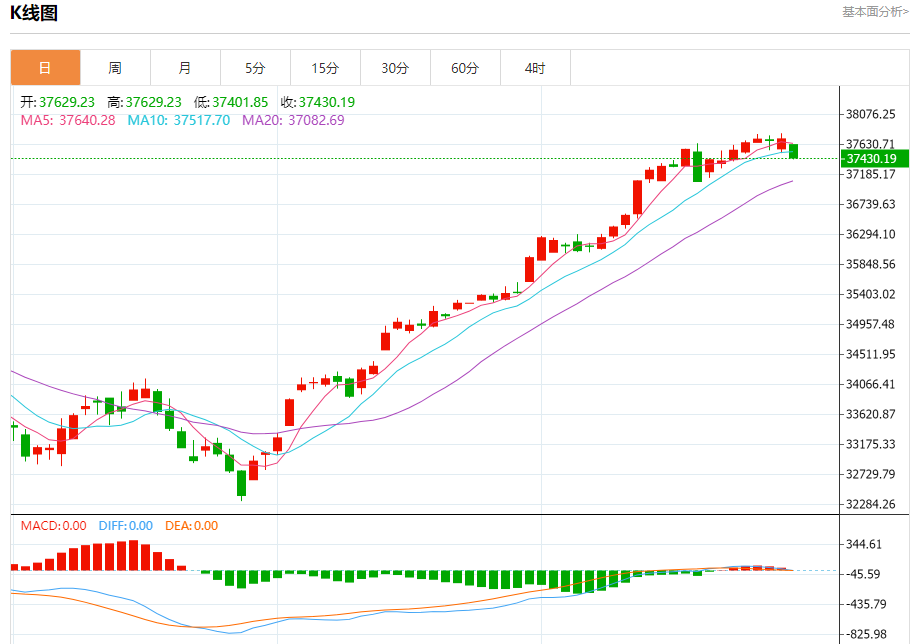The image size is (917, 644).
Task: Click the -435.79 MACD axis label
Action: click(x=866, y=604)
